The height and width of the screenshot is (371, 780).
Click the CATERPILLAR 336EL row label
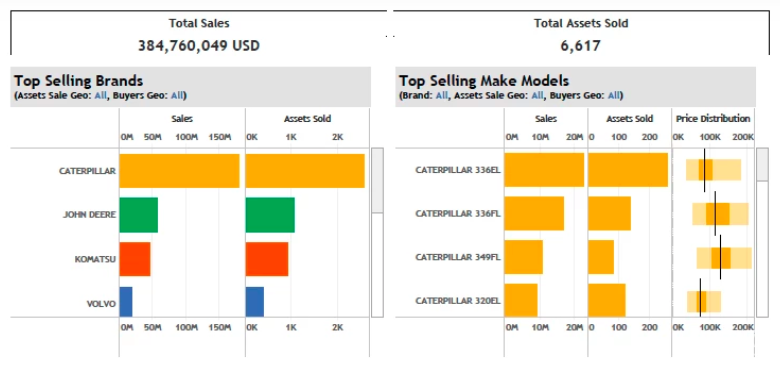(458, 170)
